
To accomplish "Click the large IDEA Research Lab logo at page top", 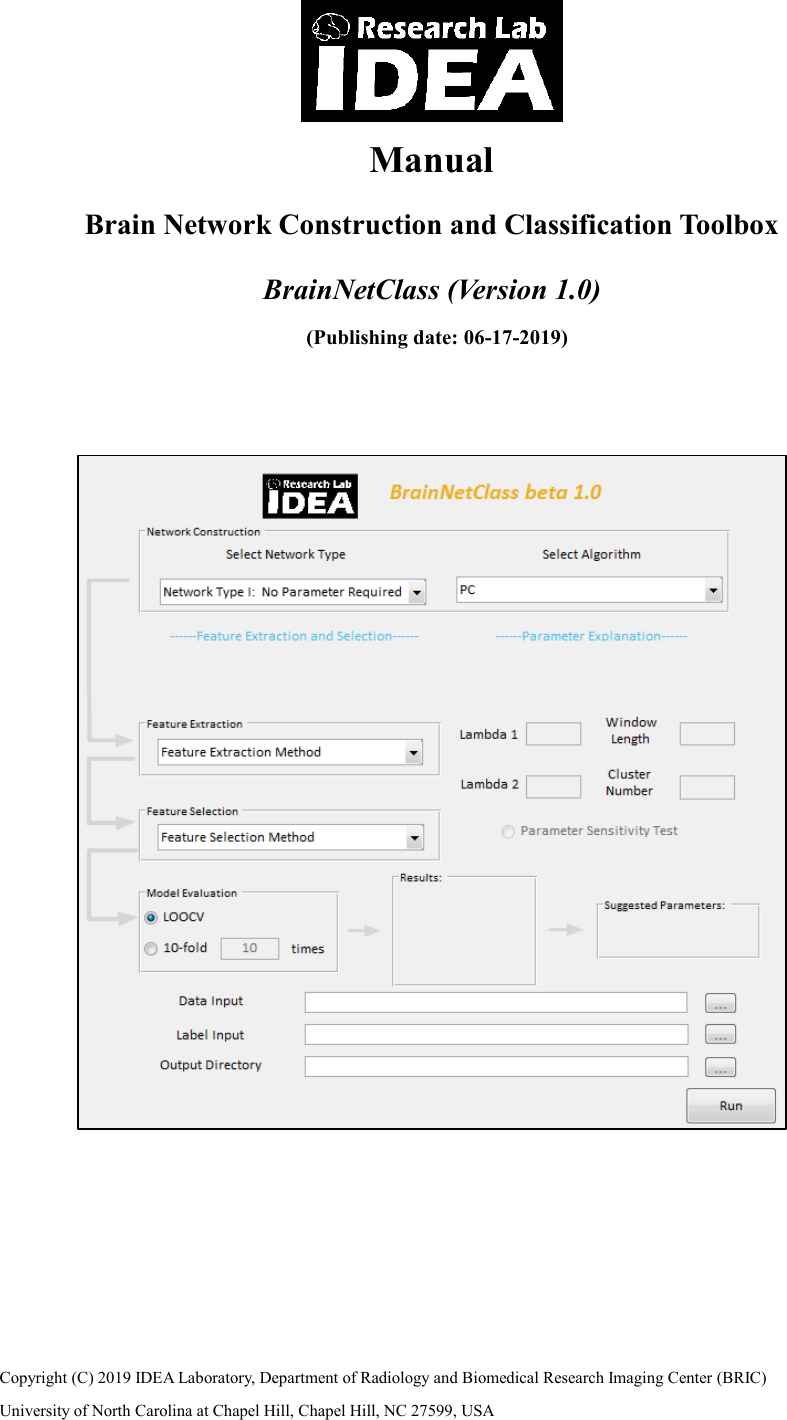I will click(x=432, y=61).
